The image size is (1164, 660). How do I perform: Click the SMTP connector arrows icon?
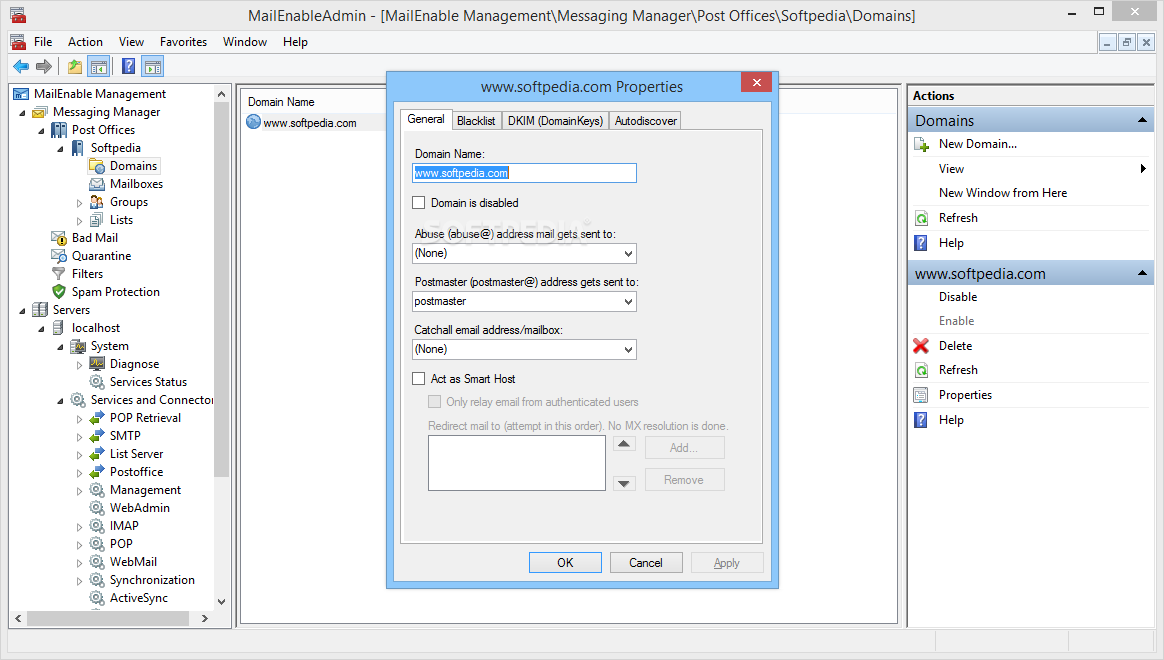97,436
